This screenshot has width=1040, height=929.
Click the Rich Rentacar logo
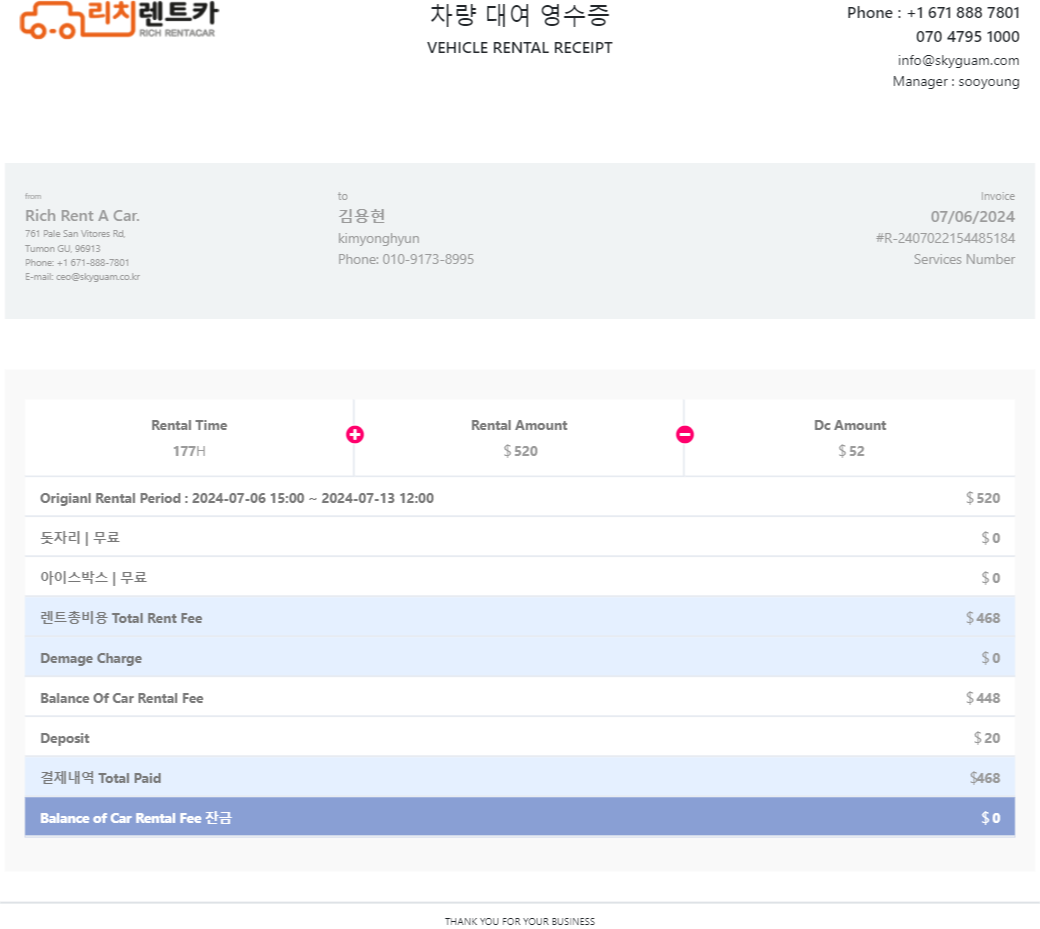118,20
